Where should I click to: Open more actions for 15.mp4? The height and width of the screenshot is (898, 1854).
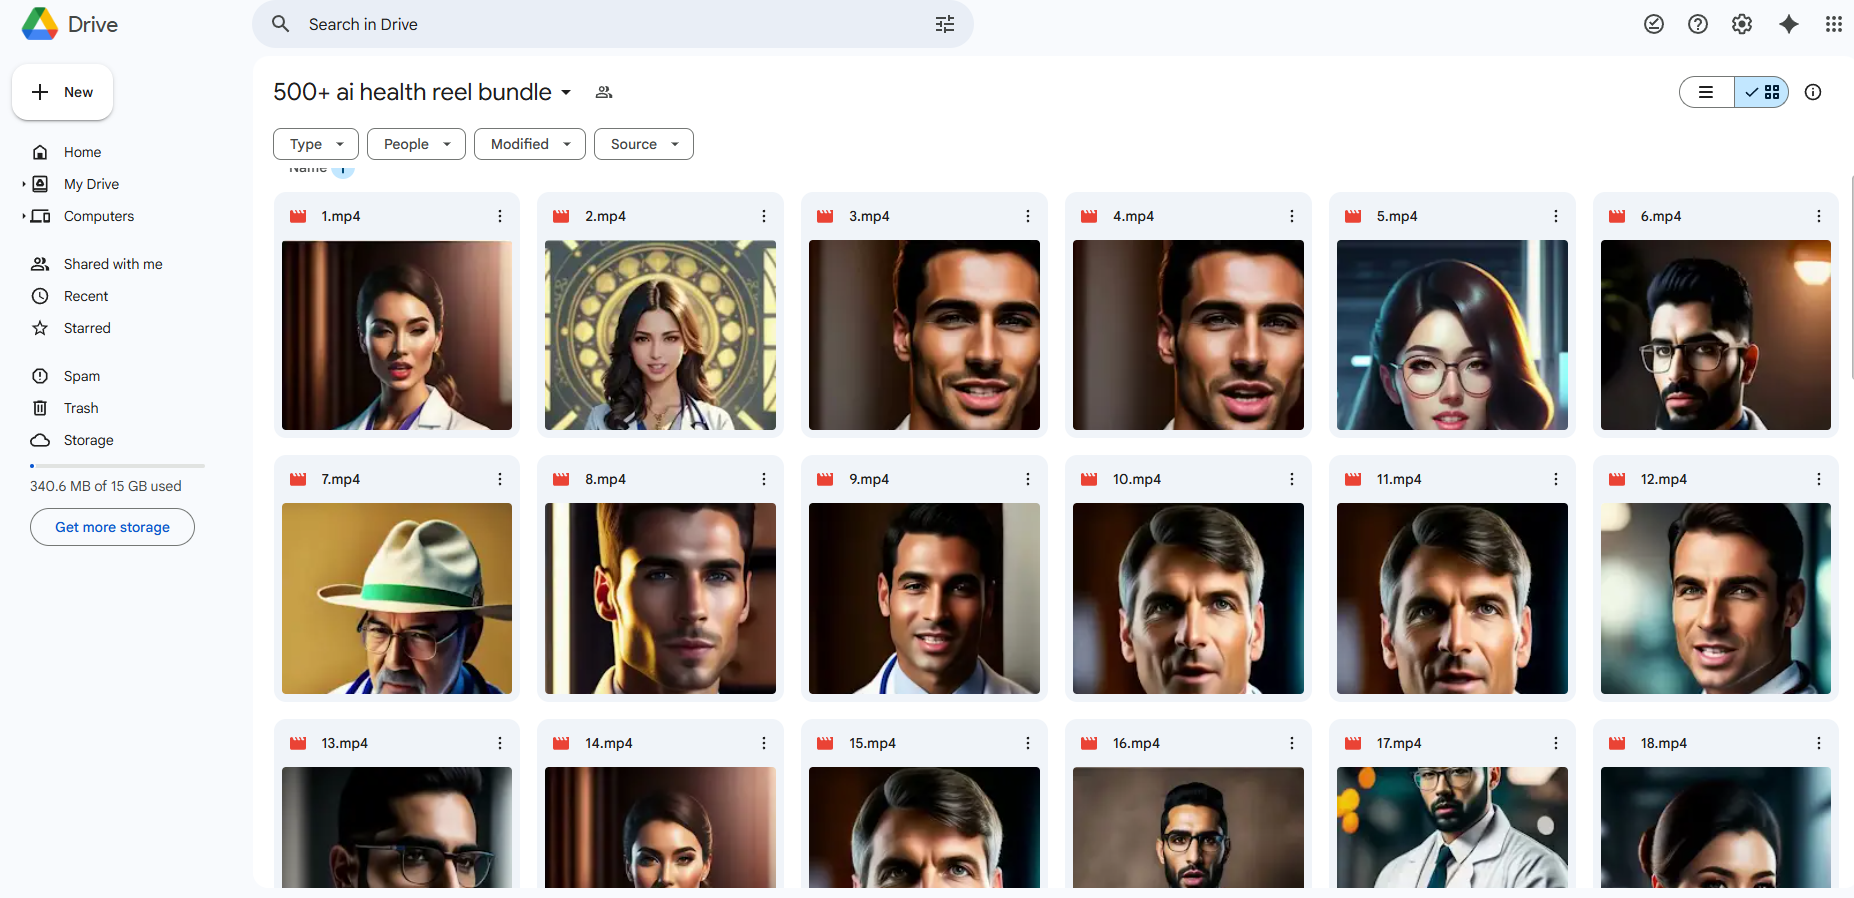tap(1028, 743)
